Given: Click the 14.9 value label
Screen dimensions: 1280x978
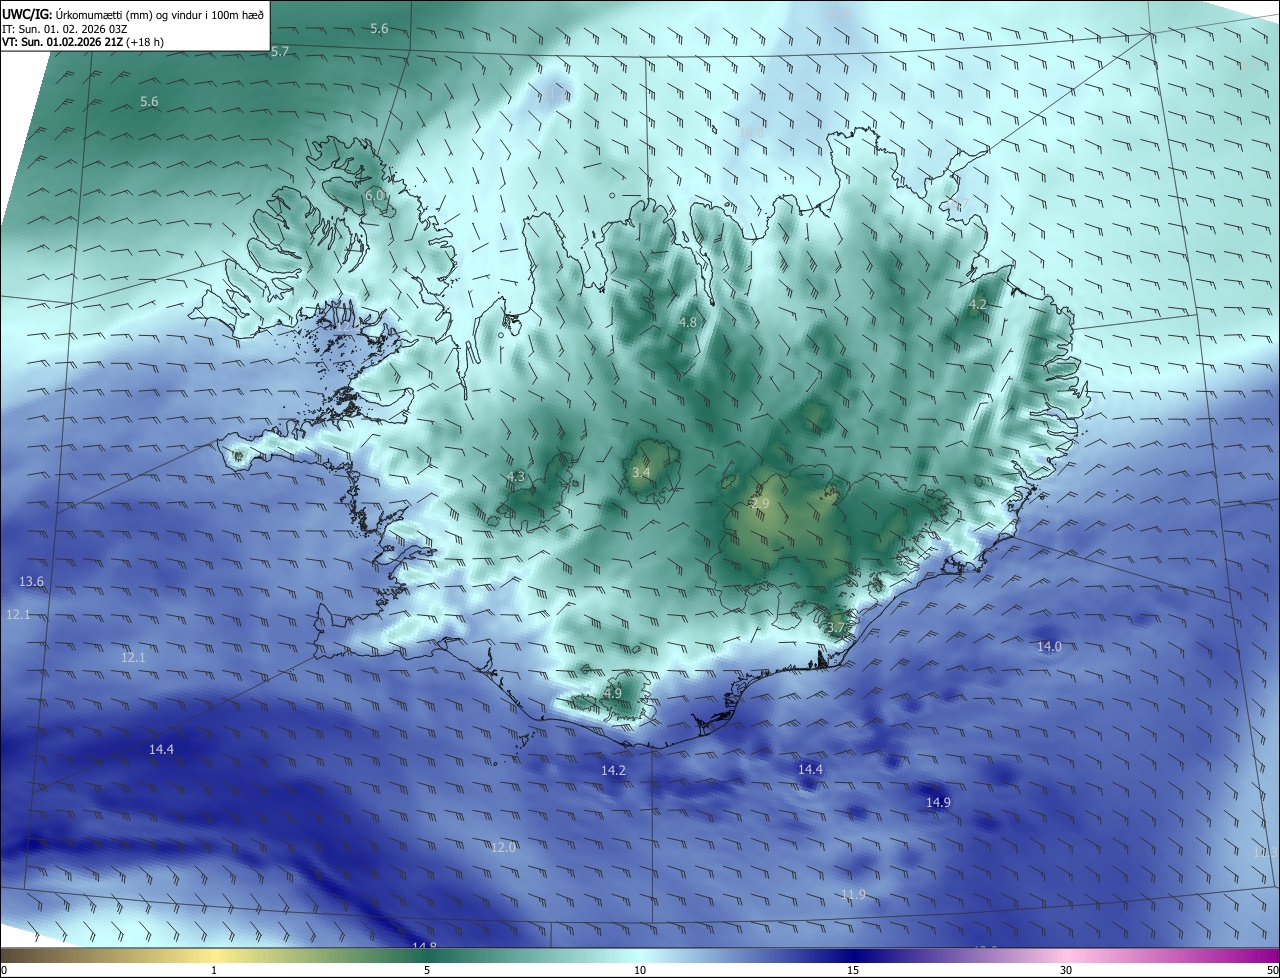Looking at the screenshot, I should click(938, 803).
